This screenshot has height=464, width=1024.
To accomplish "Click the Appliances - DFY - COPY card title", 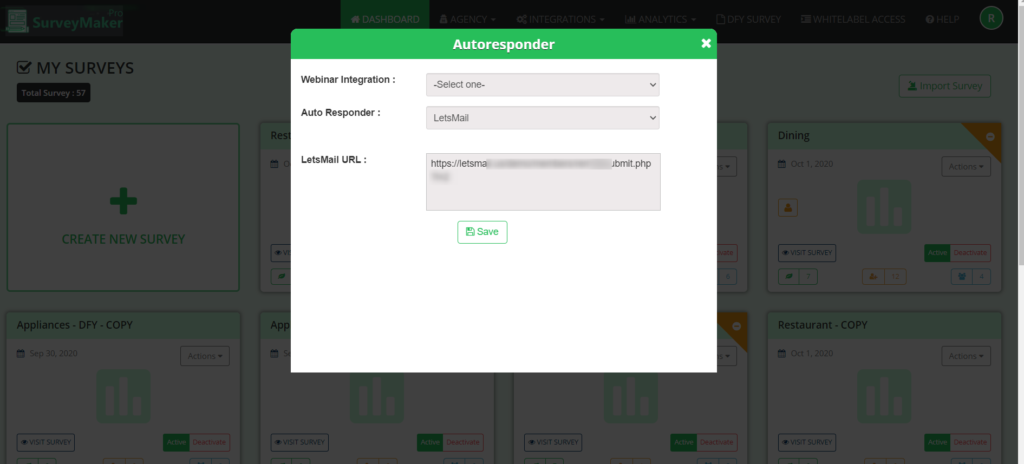I will 74,325.
